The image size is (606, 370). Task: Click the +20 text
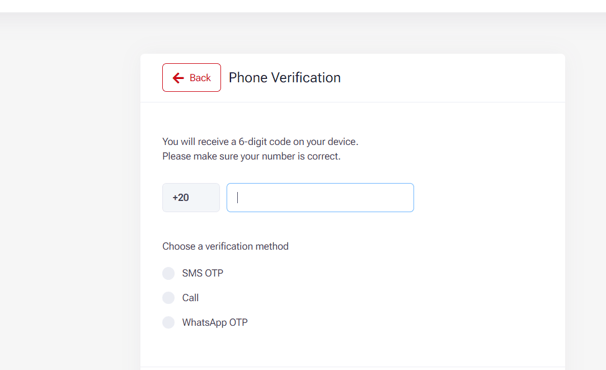[180, 198]
